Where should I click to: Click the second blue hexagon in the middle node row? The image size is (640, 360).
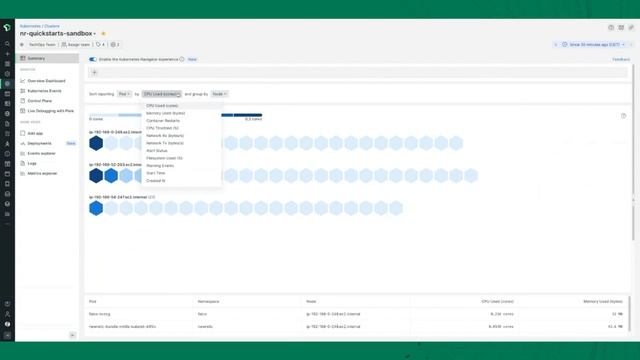coord(111,176)
